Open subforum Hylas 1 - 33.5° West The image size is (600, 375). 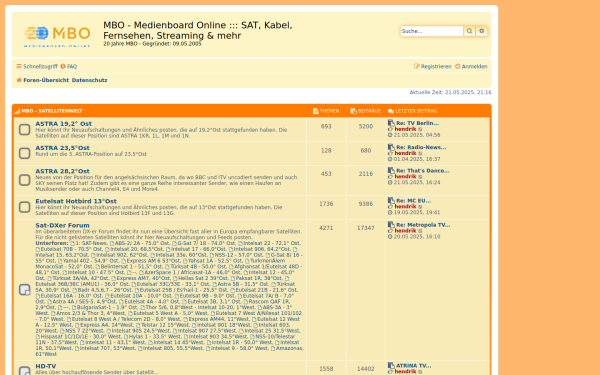click(x=155, y=336)
